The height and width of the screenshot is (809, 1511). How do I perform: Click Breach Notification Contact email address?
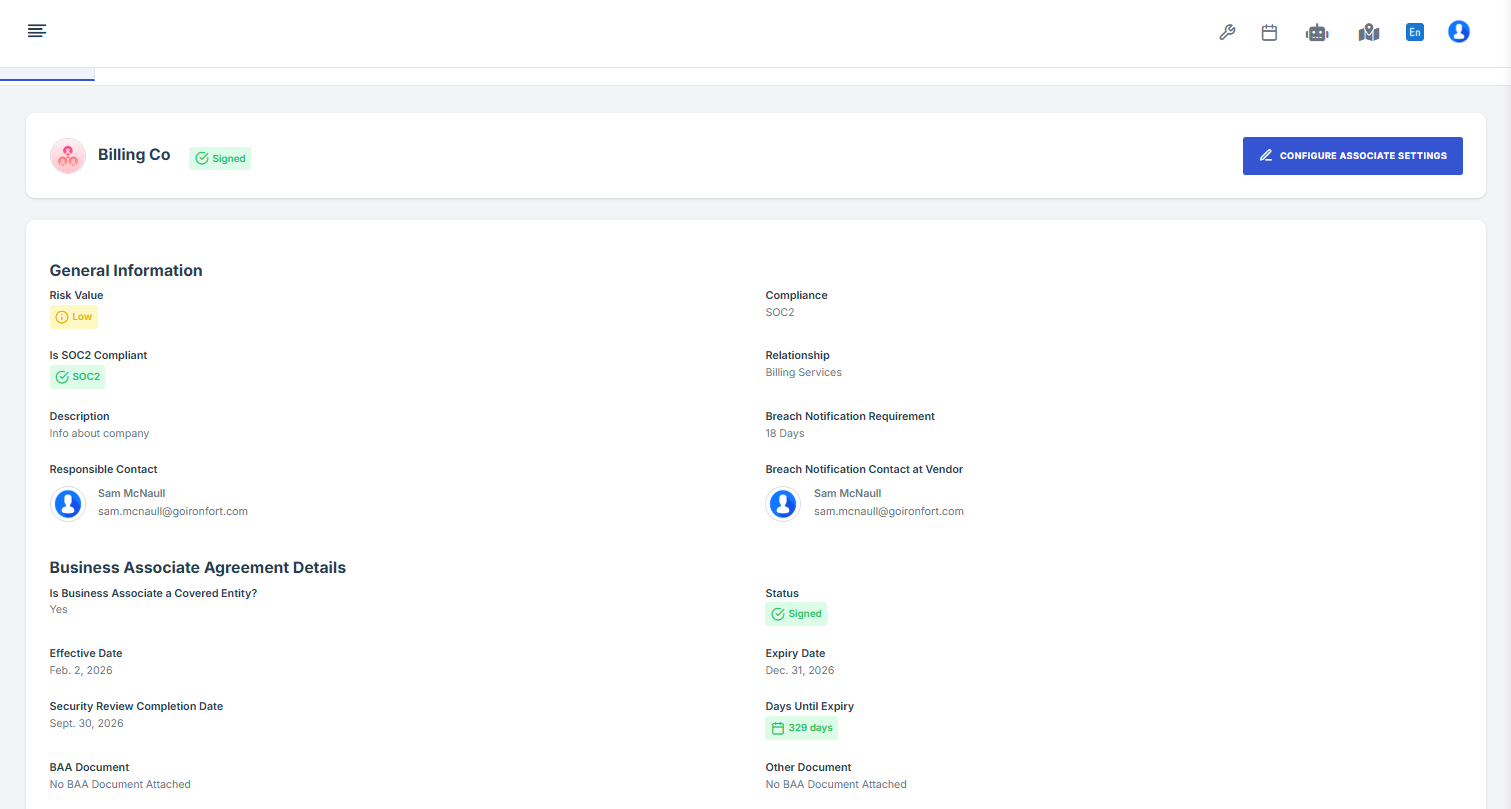(888, 511)
